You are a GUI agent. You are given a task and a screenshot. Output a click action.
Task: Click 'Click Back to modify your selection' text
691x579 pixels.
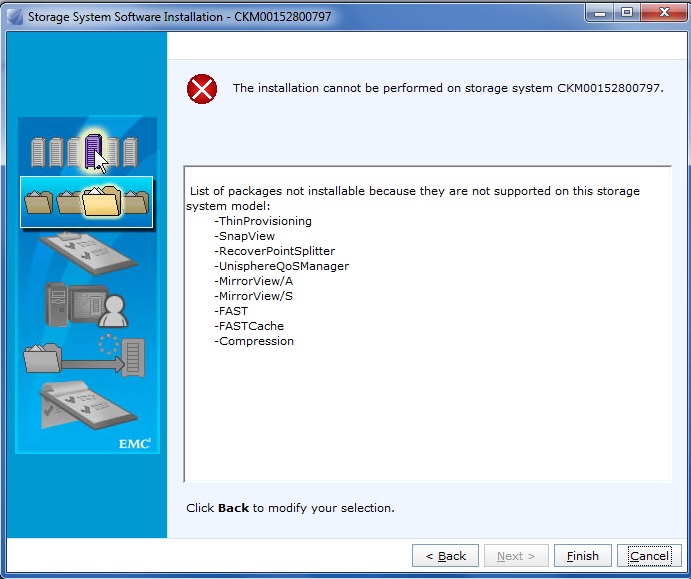[290, 508]
